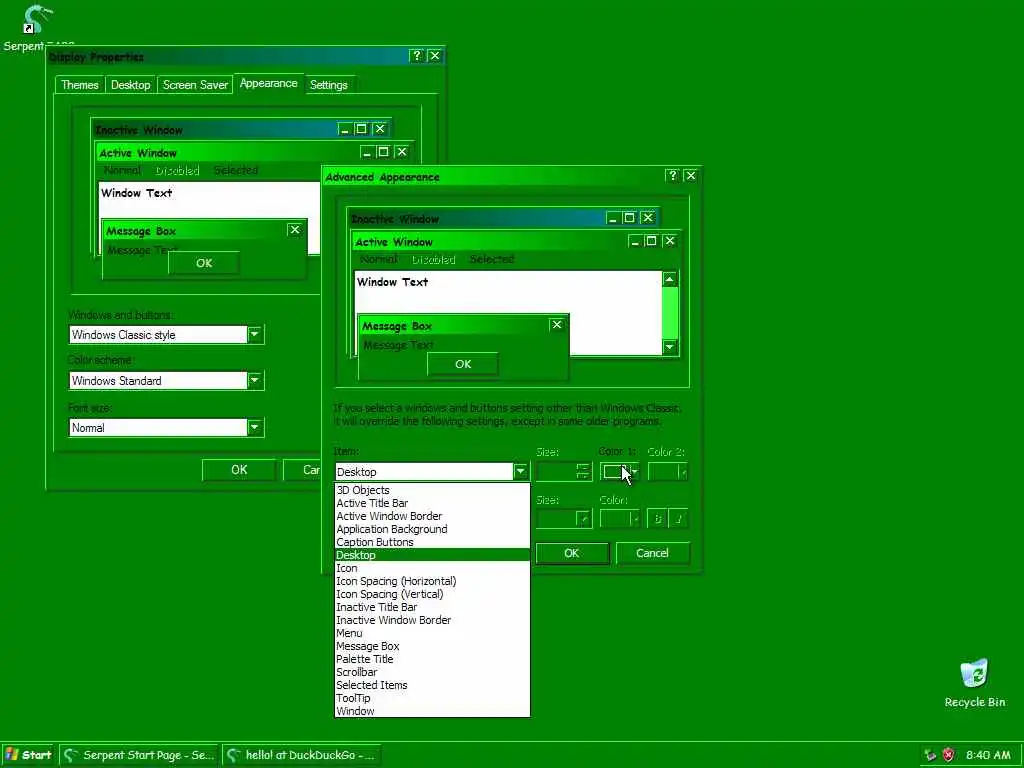Click the Advanced Appearance help question button
Image resolution: width=1024 pixels, height=768 pixels.
673,176
